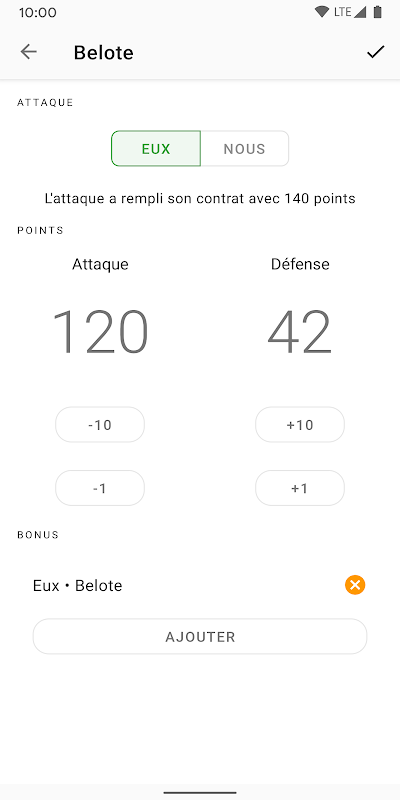Tap the LTE network label
This screenshot has height=800, width=400.
click(x=342, y=12)
